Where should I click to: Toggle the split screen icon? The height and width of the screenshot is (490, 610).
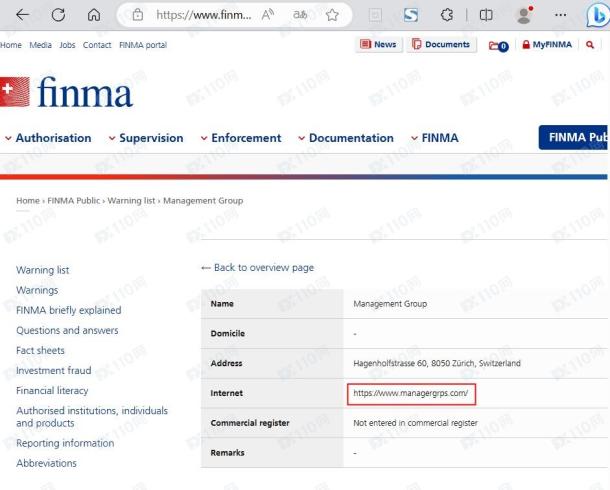tap(486, 15)
